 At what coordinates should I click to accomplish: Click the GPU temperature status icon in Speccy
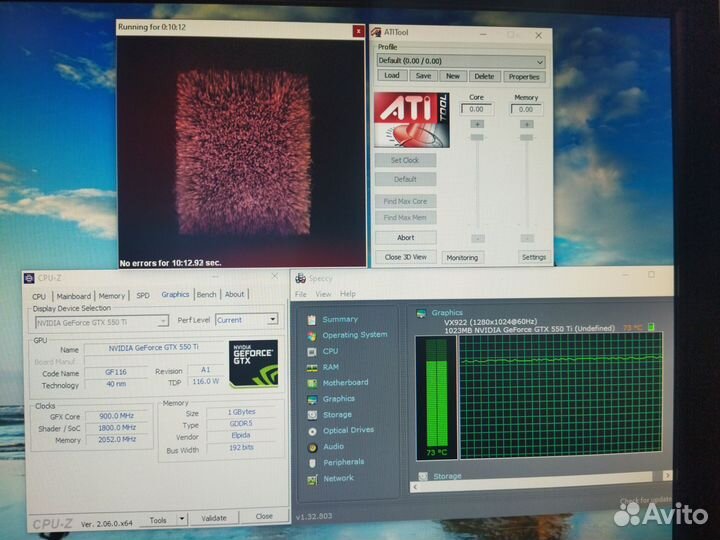click(x=651, y=327)
